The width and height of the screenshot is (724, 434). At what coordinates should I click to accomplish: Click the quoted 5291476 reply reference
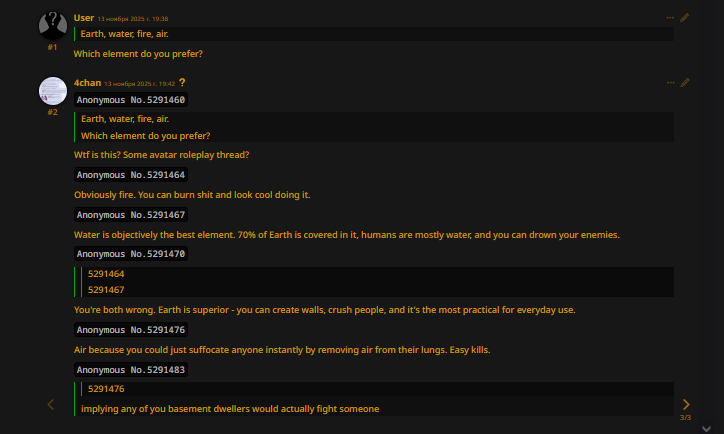(106, 389)
